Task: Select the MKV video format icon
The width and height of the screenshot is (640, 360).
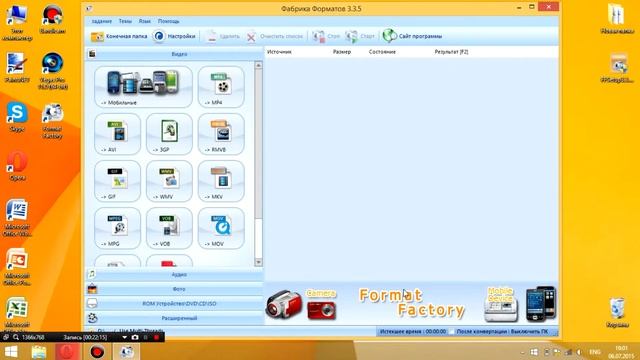Action: tap(221, 181)
